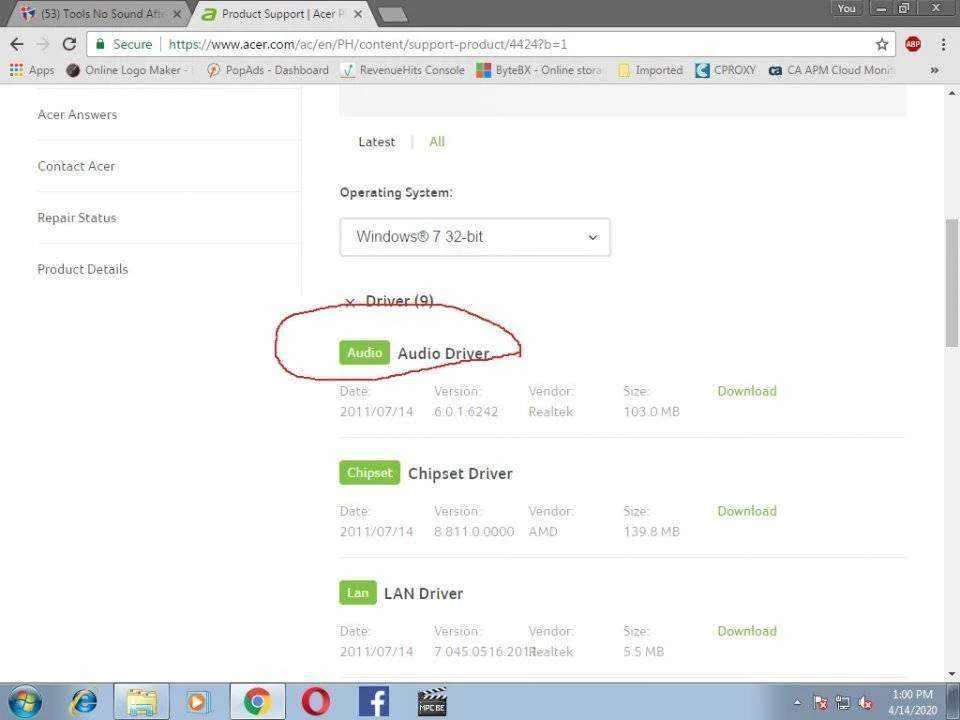Open the Chrome three-dot menu
Image resolution: width=960 pixels, height=720 pixels.
pos(943,44)
